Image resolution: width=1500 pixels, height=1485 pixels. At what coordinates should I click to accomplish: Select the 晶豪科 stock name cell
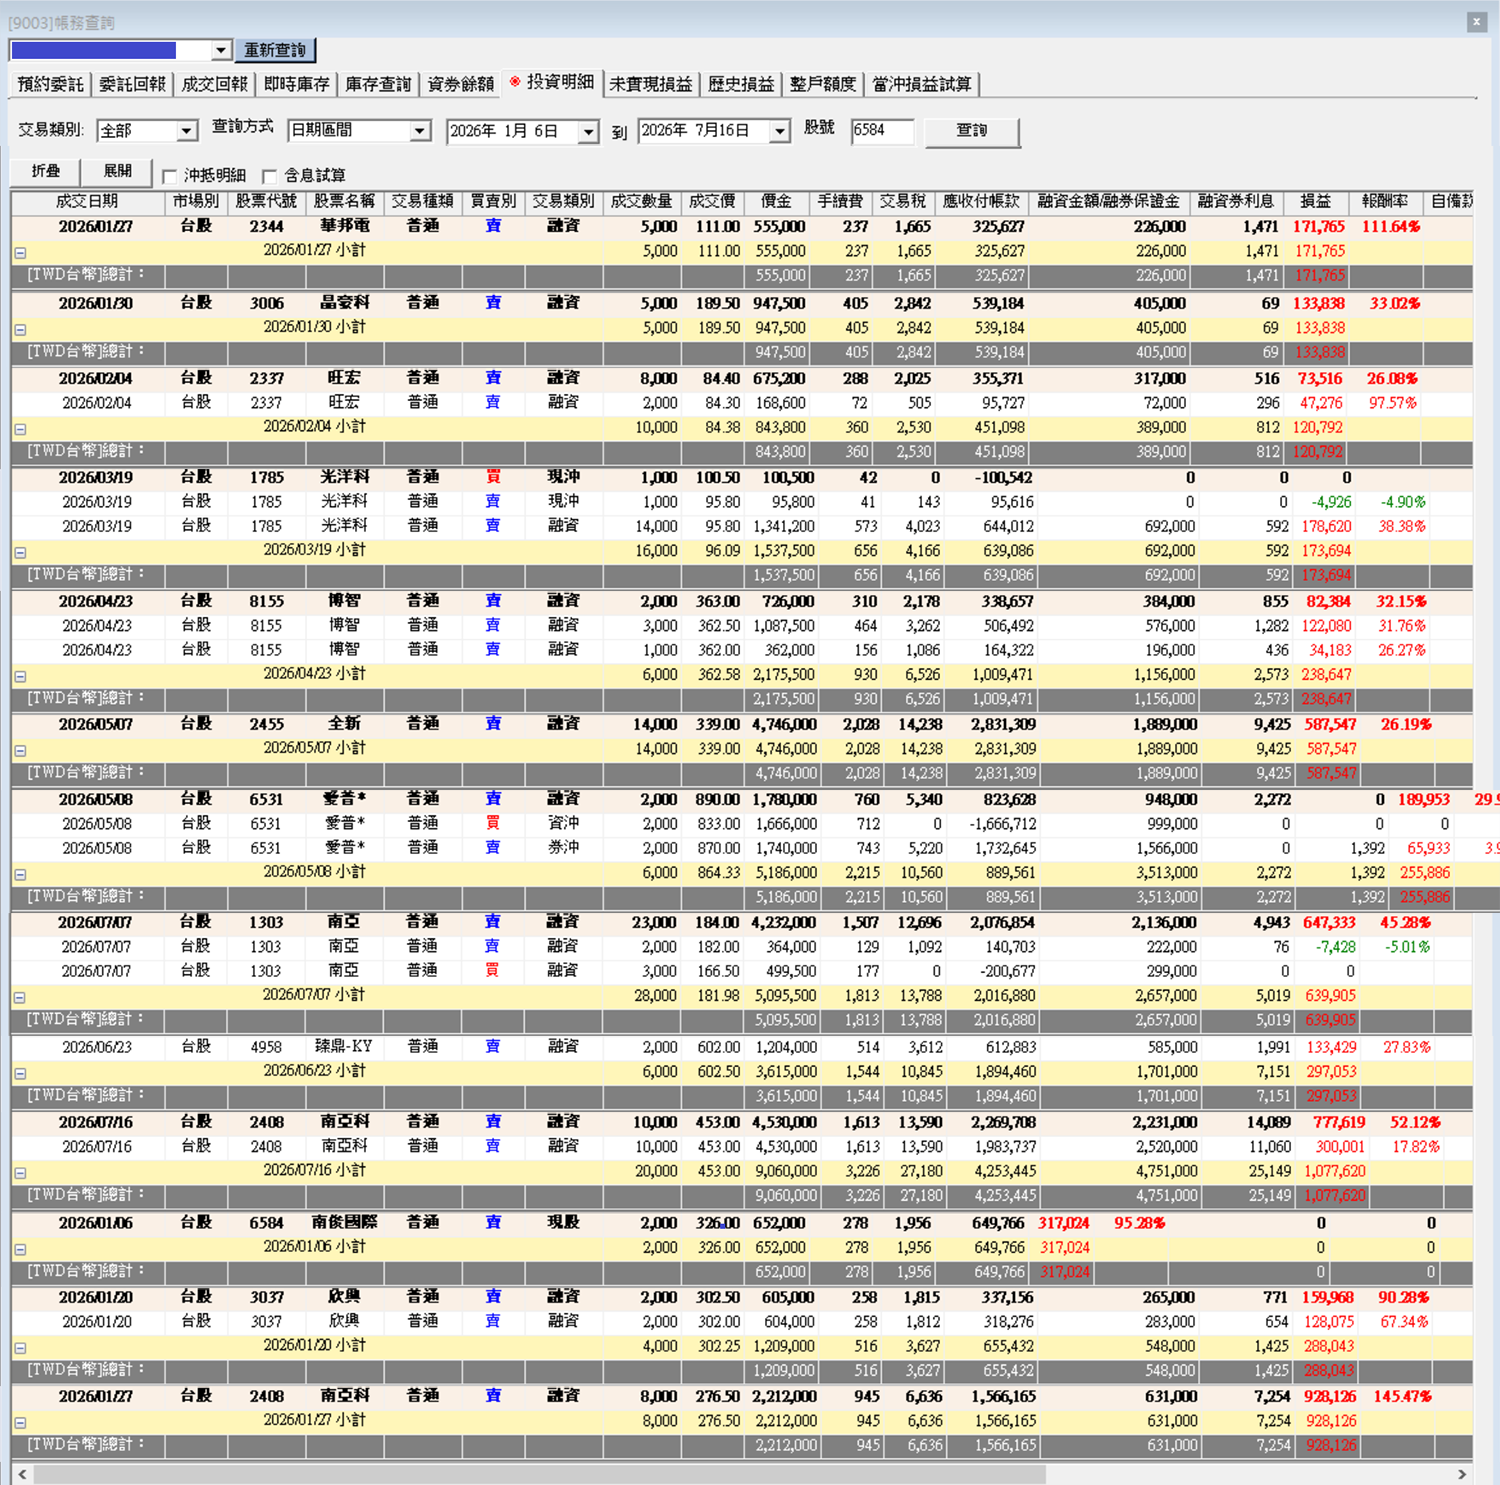coord(344,302)
